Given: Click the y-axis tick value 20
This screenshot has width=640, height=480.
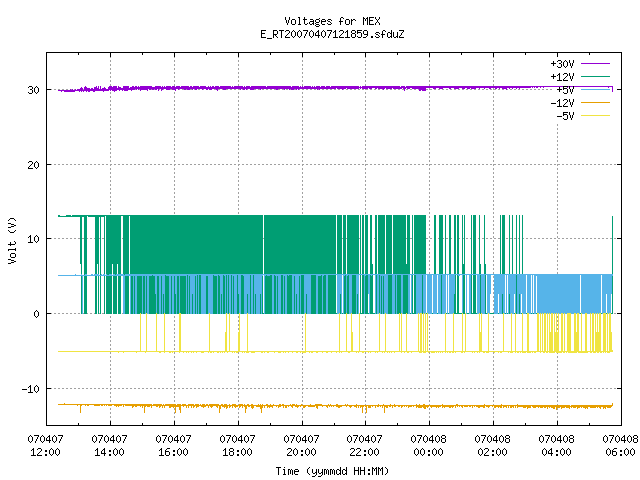Looking at the screenshot, I should 33,165.
